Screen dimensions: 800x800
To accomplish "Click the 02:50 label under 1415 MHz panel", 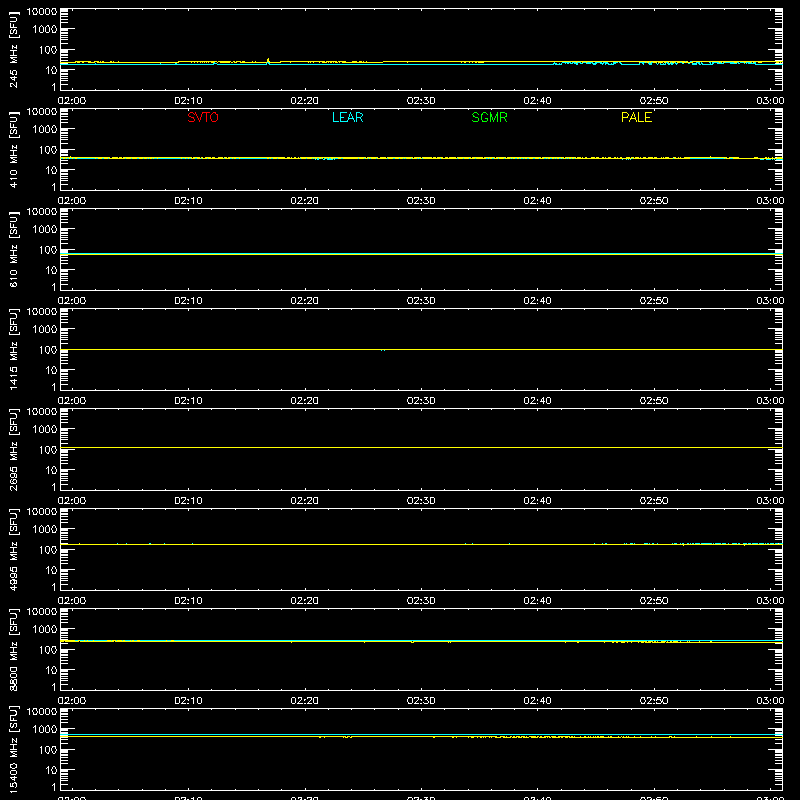I will 654,401.
